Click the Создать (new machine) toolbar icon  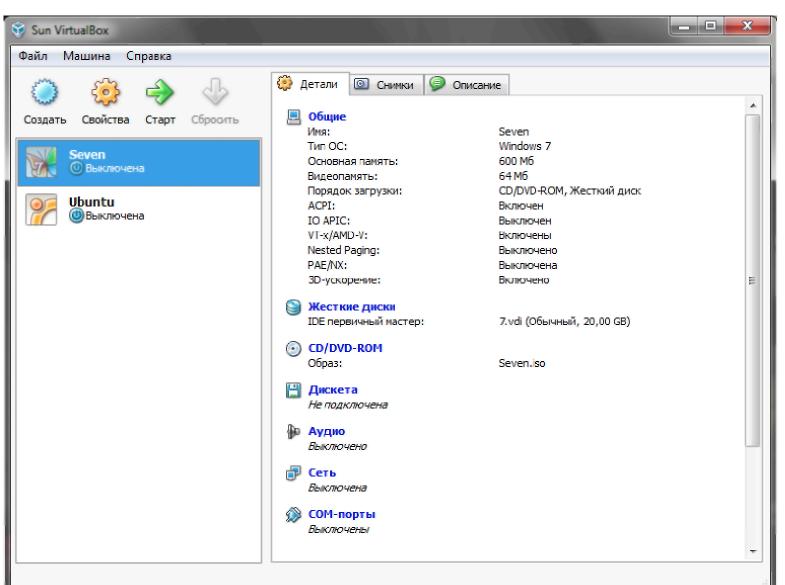[45, 93]
